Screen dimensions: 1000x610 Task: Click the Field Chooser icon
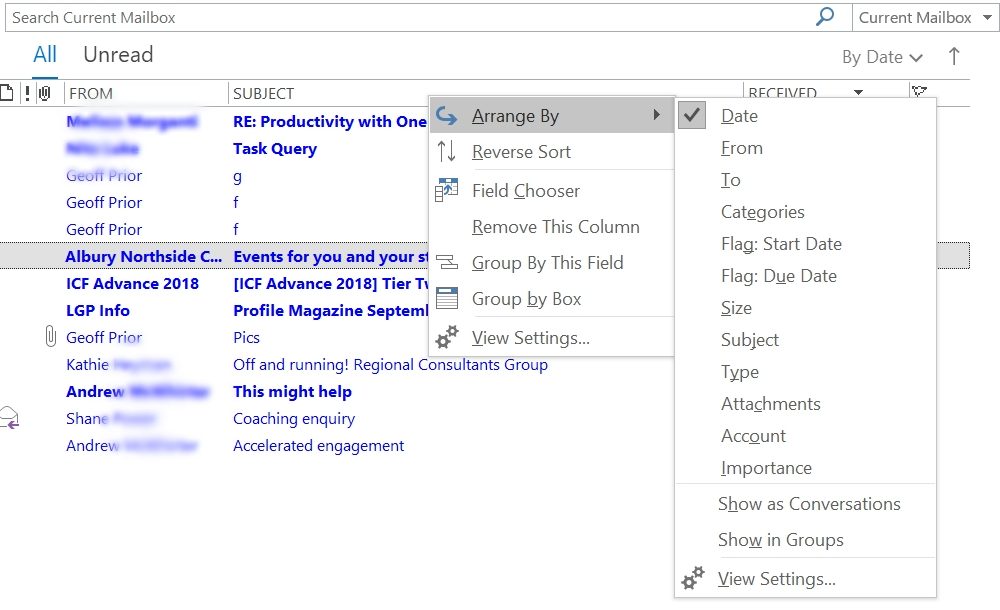click(446, 190)
